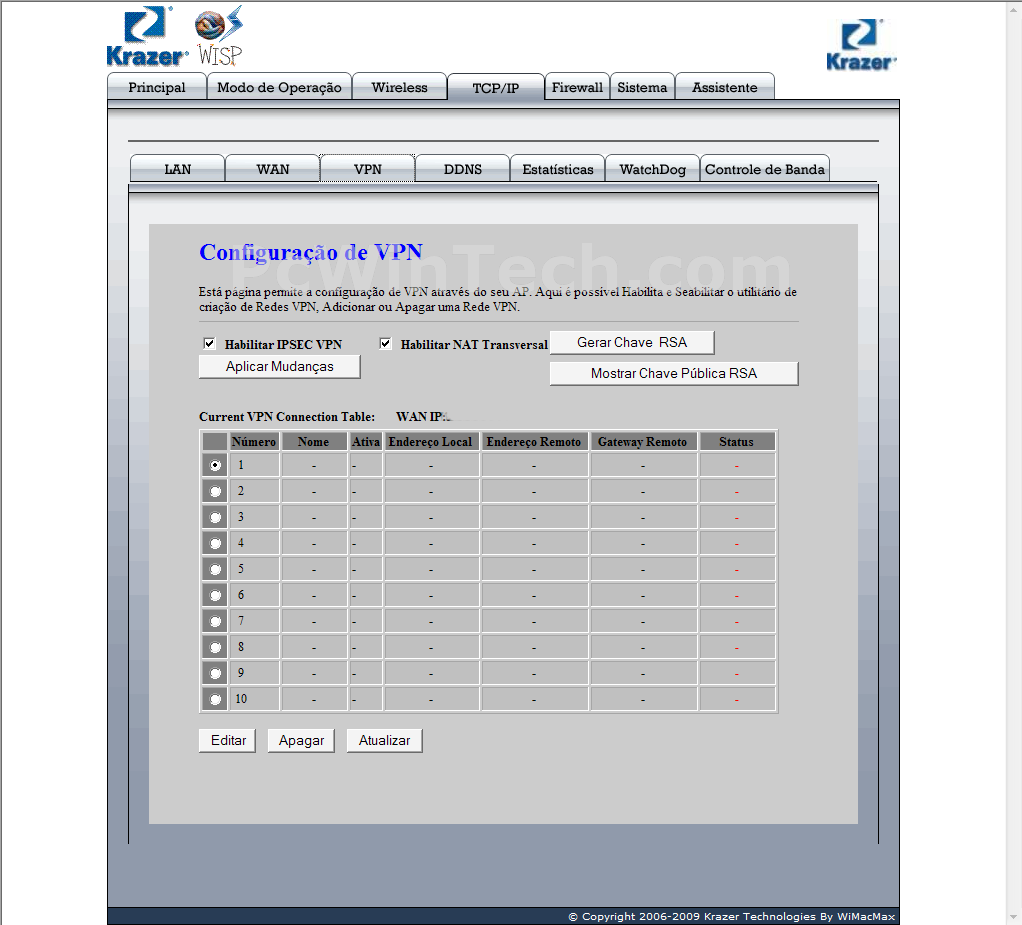
Task: Click the Gerar Chave RSA button
Action: tap(632, 342)
